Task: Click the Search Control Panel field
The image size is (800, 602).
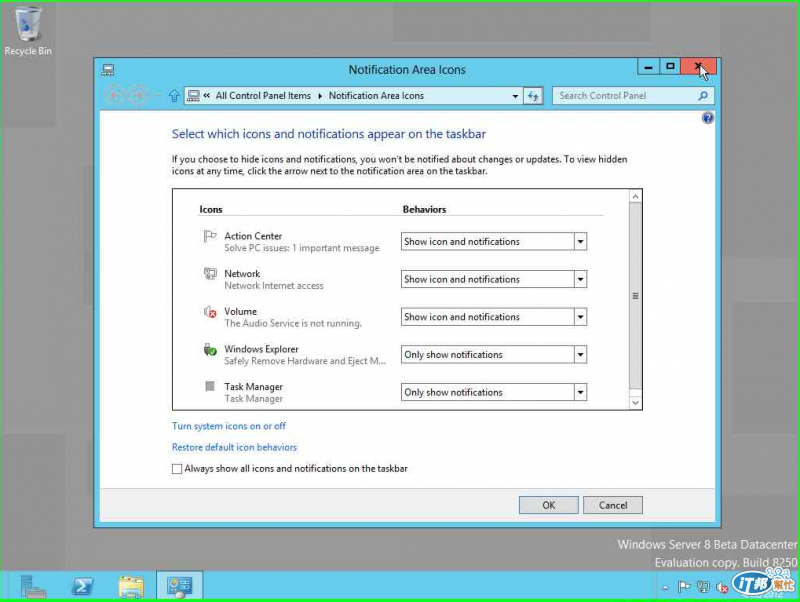Action: pyautogui.click(x=633, y=96)
